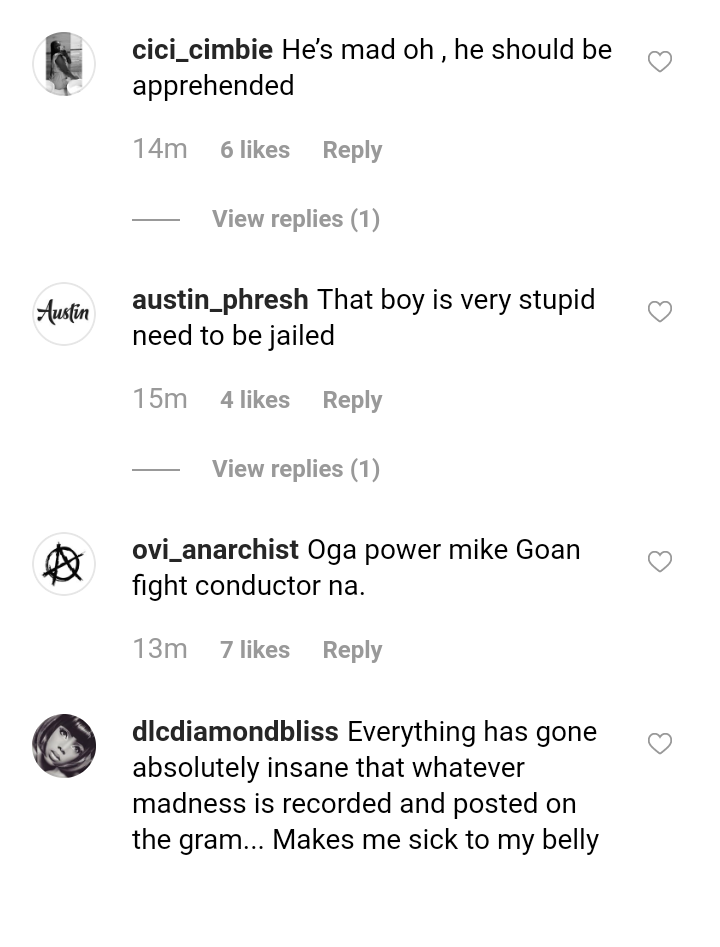This screenshot has width=720, height=947.
Task: Open cici_cimbie's profile picture
Action: 64,64
